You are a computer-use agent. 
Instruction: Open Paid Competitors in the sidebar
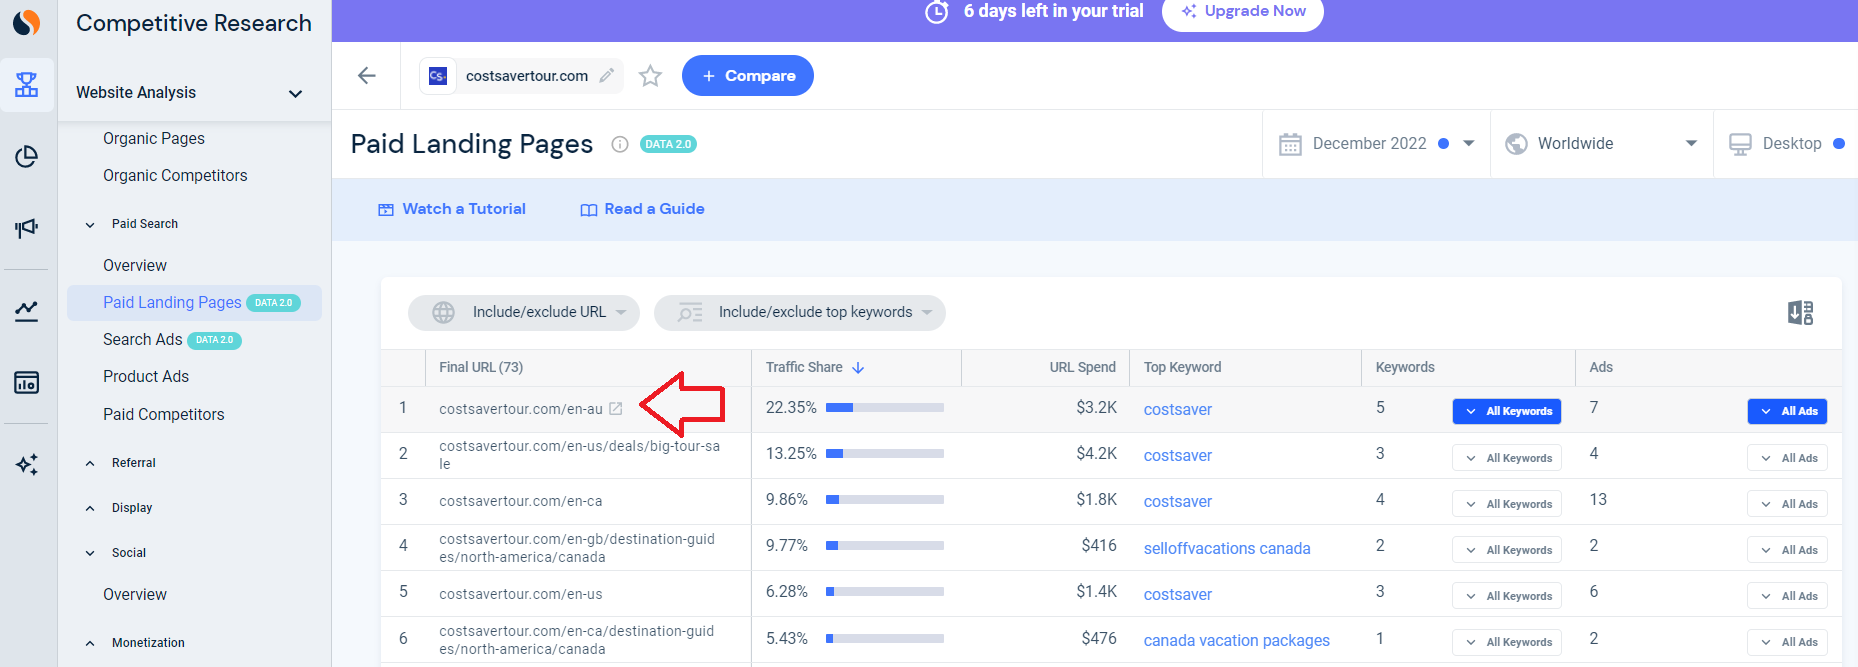(164, 415)
